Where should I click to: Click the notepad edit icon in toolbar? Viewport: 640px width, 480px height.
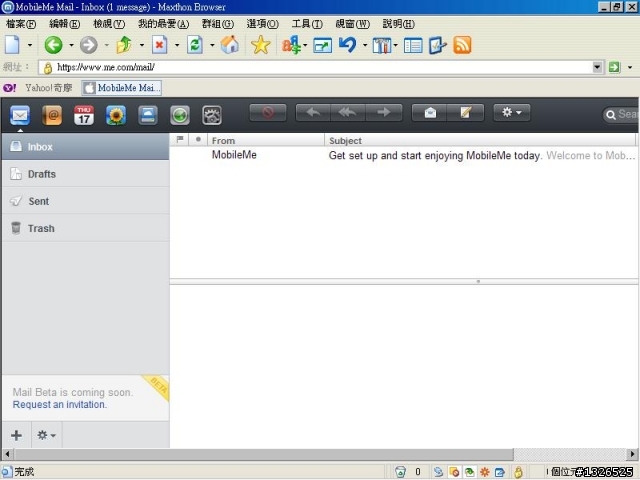click(x=438, y=45)
